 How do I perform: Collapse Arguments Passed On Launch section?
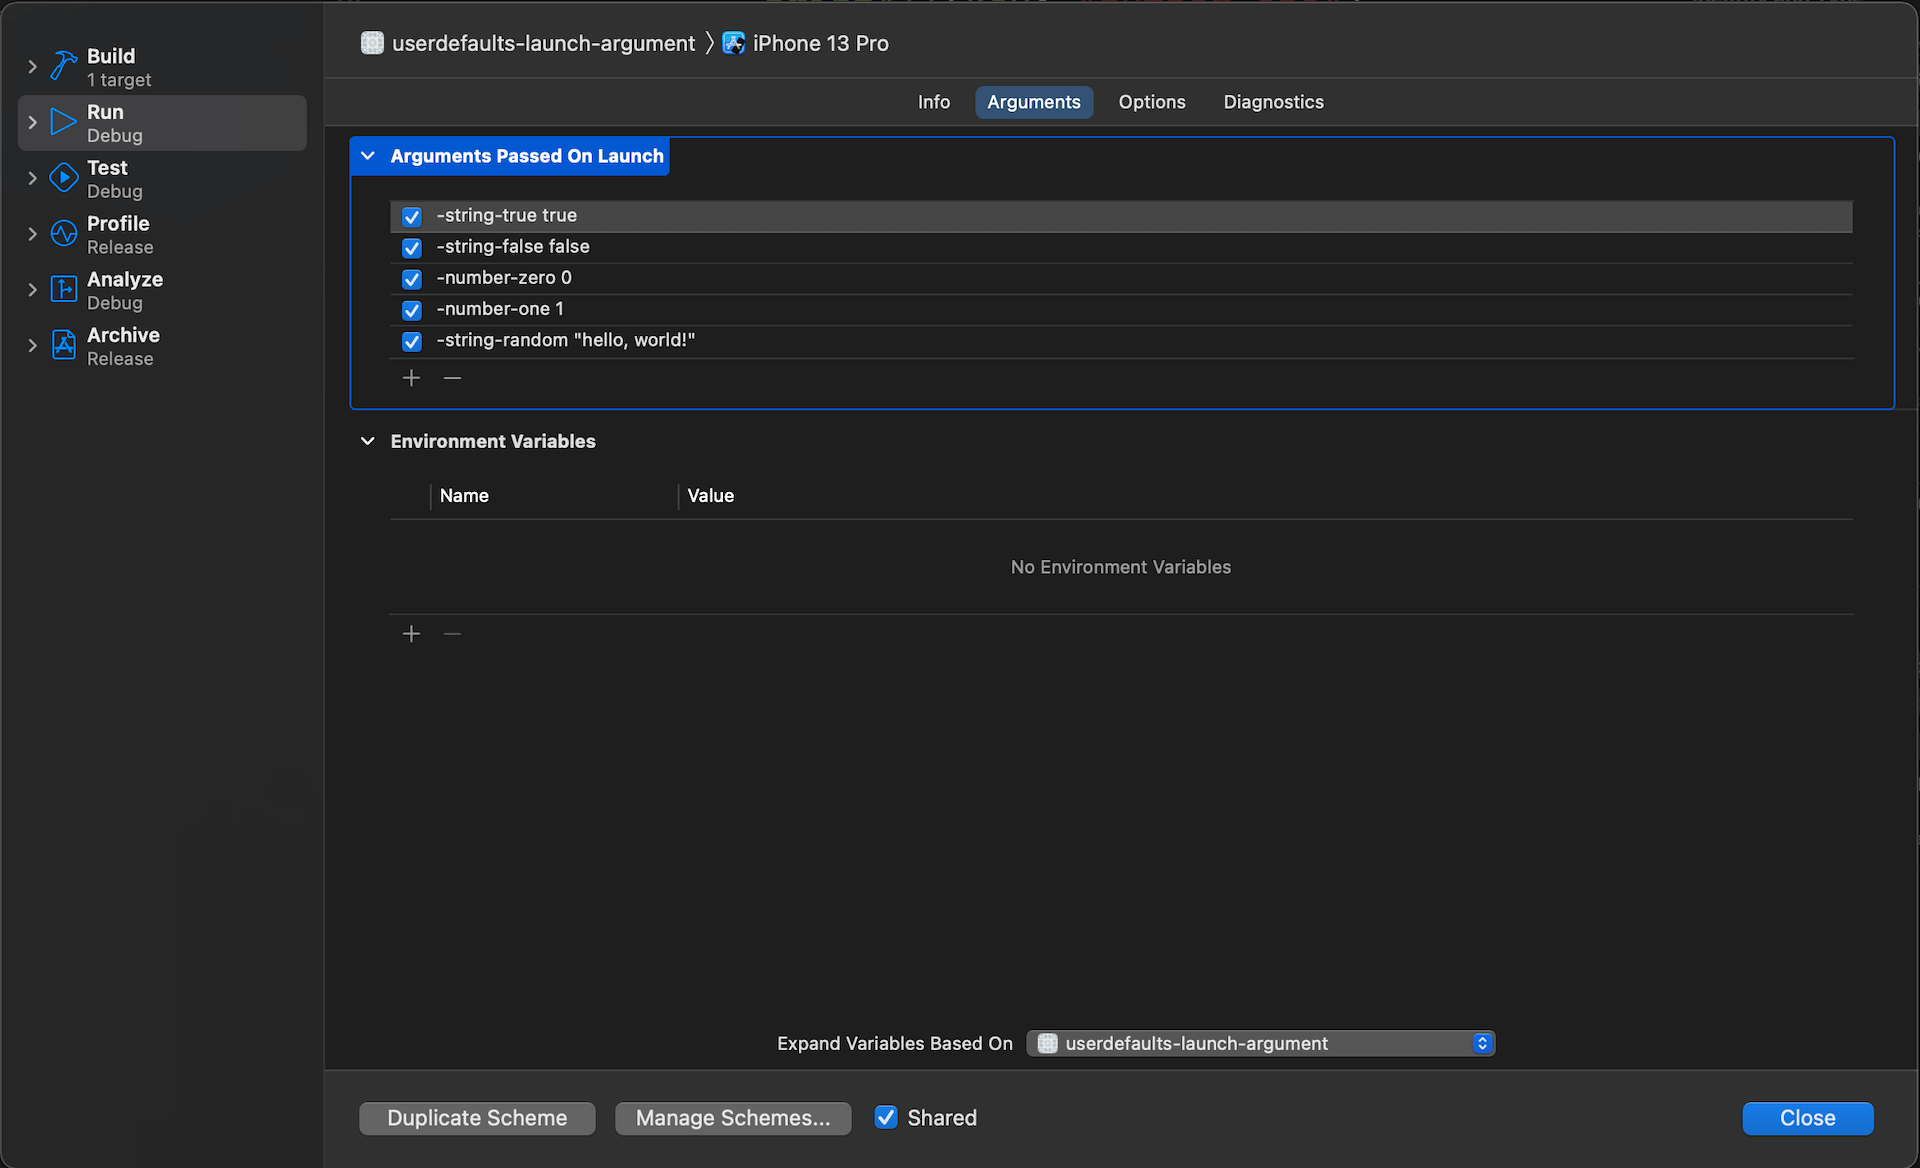coord(368,156)
